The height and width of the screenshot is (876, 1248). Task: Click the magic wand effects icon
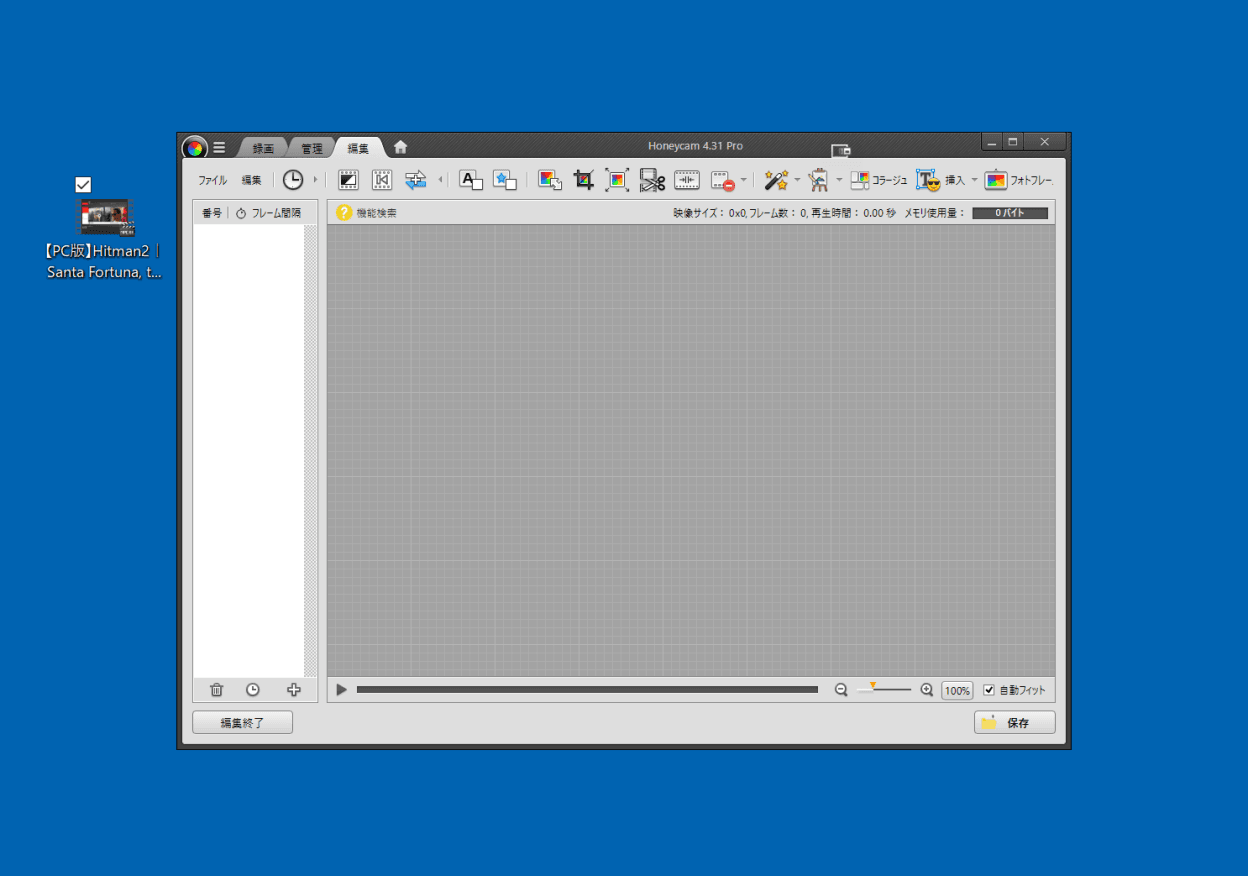click(775, 180)
